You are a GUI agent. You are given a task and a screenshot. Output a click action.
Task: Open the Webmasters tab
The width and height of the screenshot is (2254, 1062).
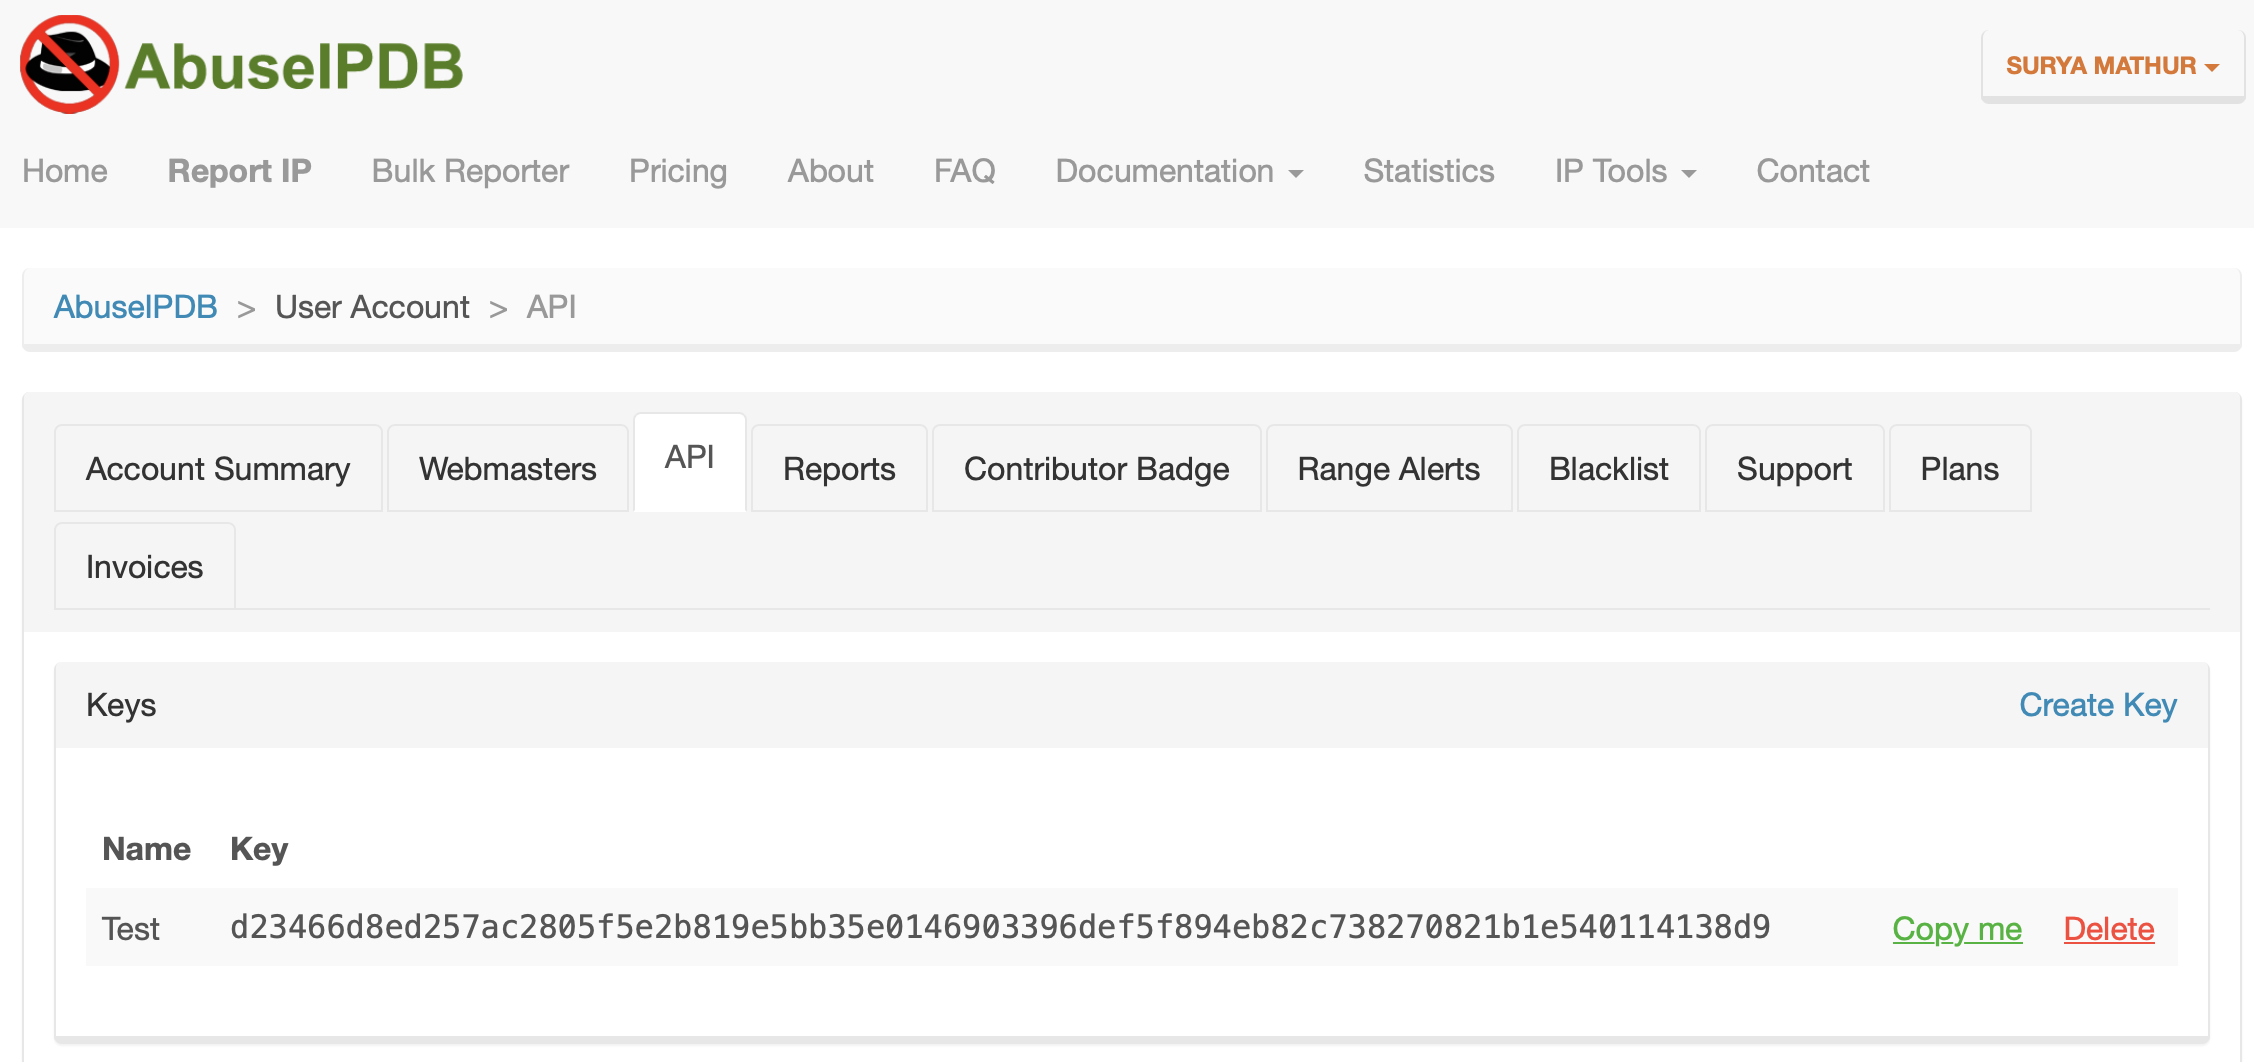tap(507, 467)
